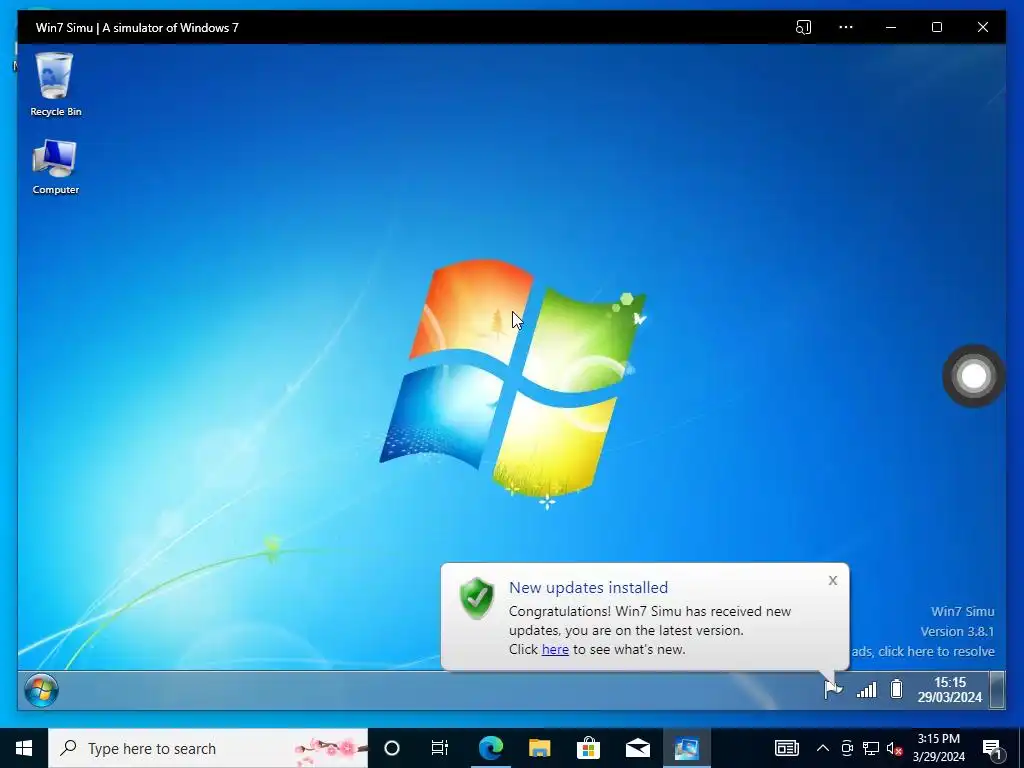
Task: Open File Explorer from the taskbar
Action: pyautogui.click(x=539, y=748)
